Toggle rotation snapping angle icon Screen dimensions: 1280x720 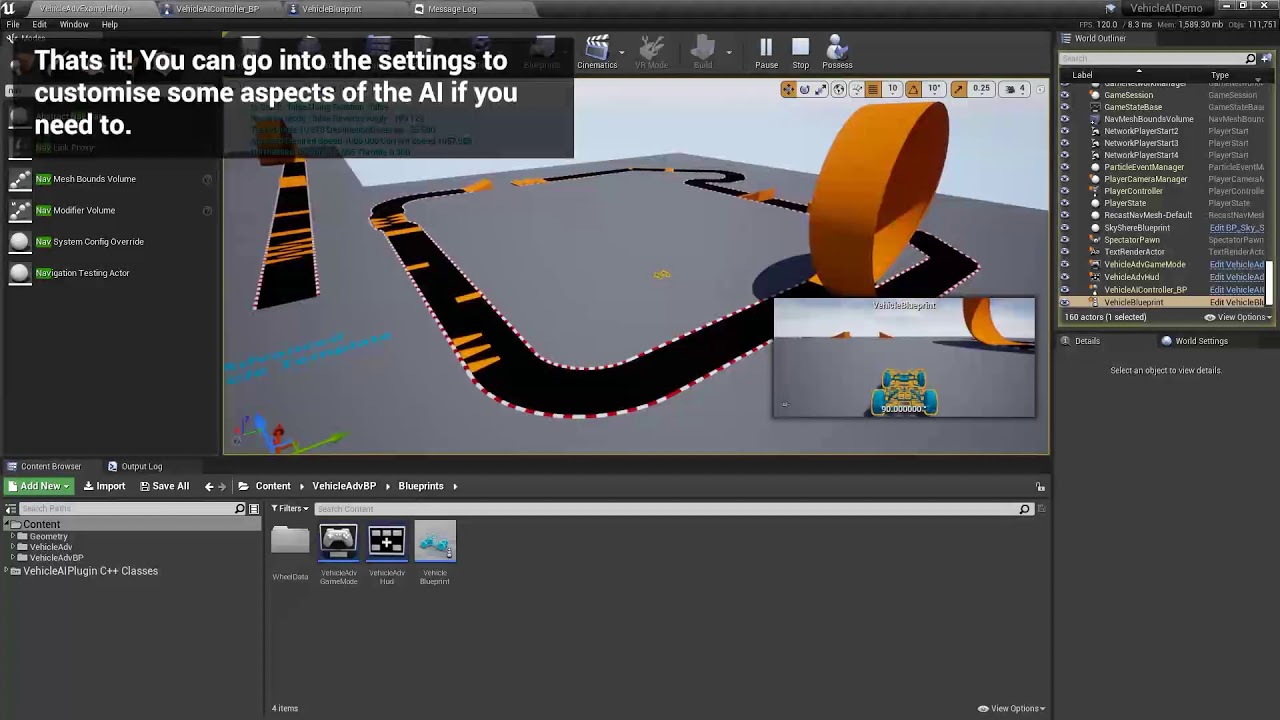913,89
